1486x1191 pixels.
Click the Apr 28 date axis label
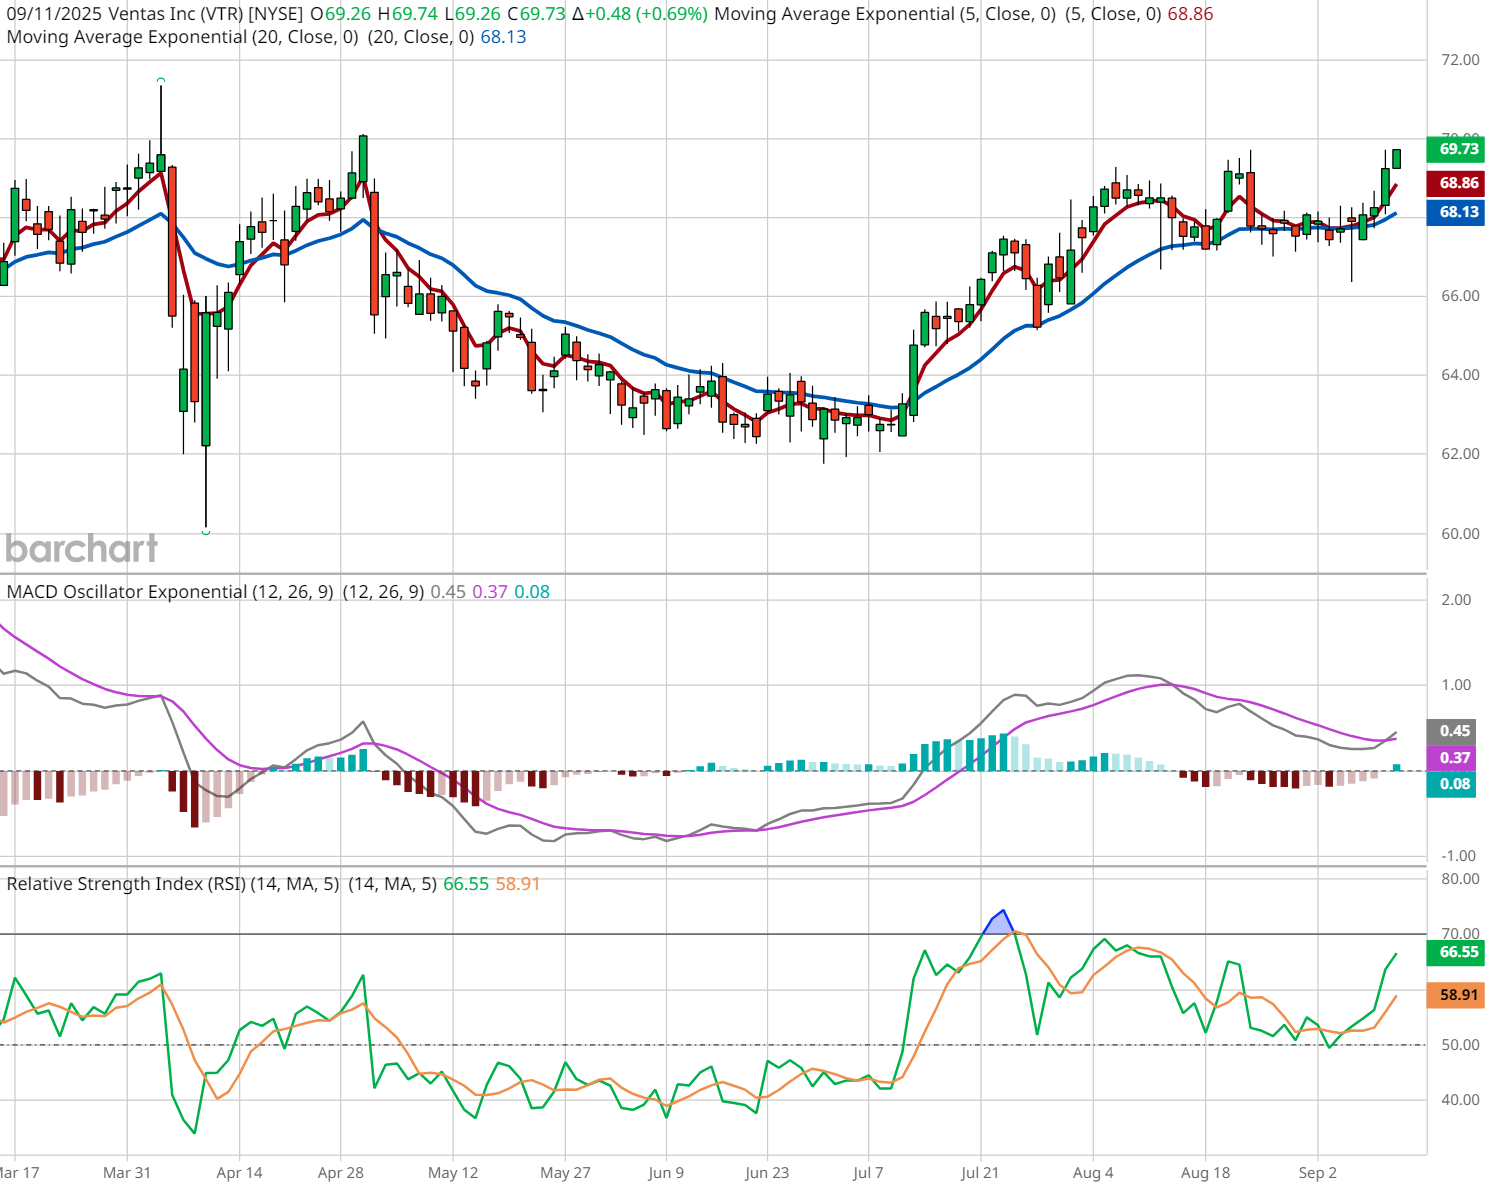coord(340,1172)
